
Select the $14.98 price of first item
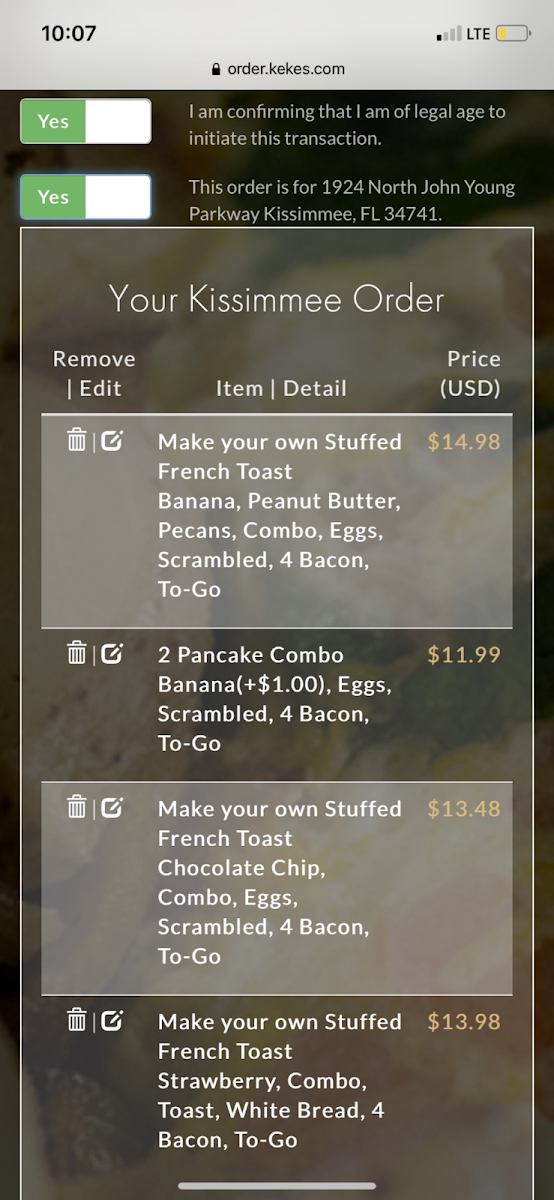[463, 442]
